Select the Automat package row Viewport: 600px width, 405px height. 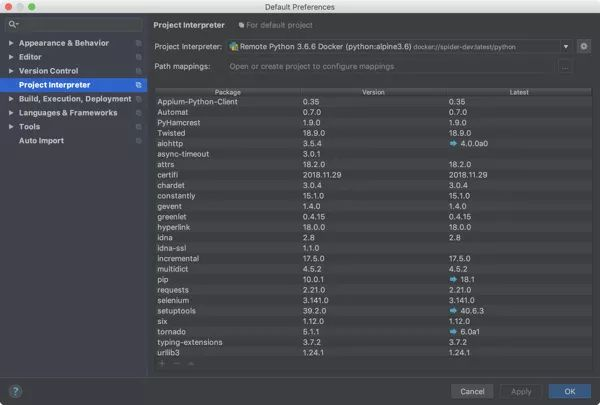point(373,112)
